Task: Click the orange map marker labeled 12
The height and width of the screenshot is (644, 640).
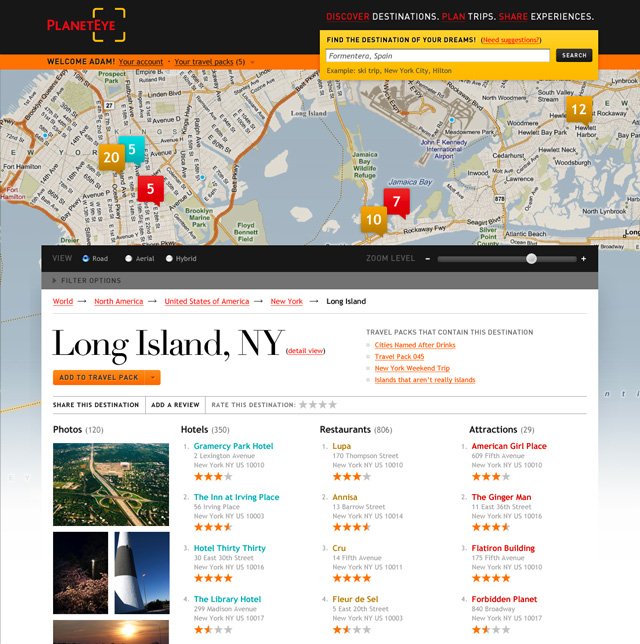Action: click(578, 109)
